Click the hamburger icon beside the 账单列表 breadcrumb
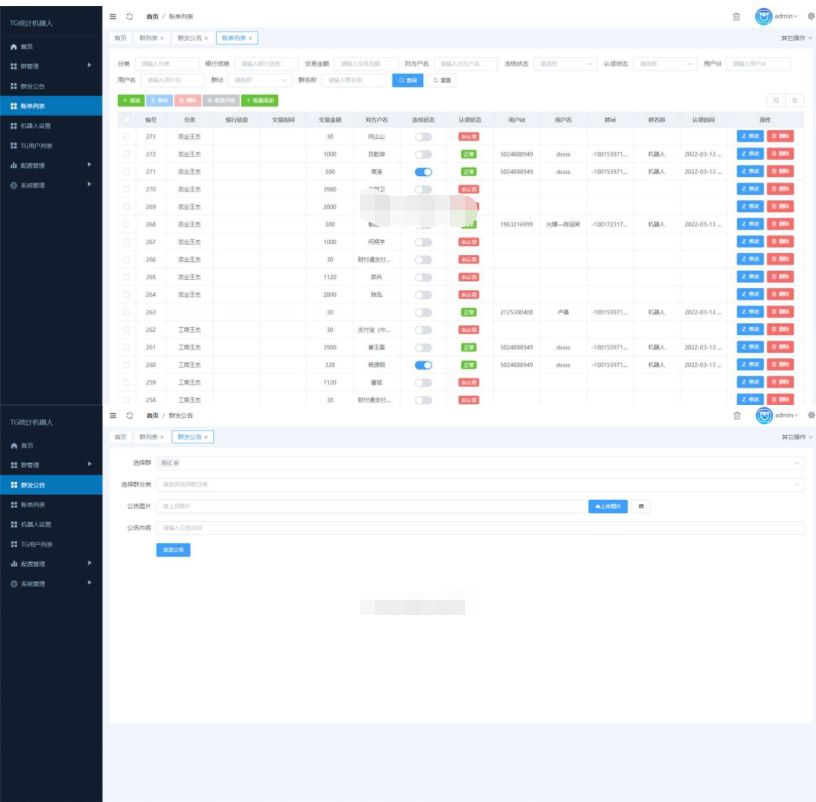Screen dimensions: 816x802 pos(114,16)
